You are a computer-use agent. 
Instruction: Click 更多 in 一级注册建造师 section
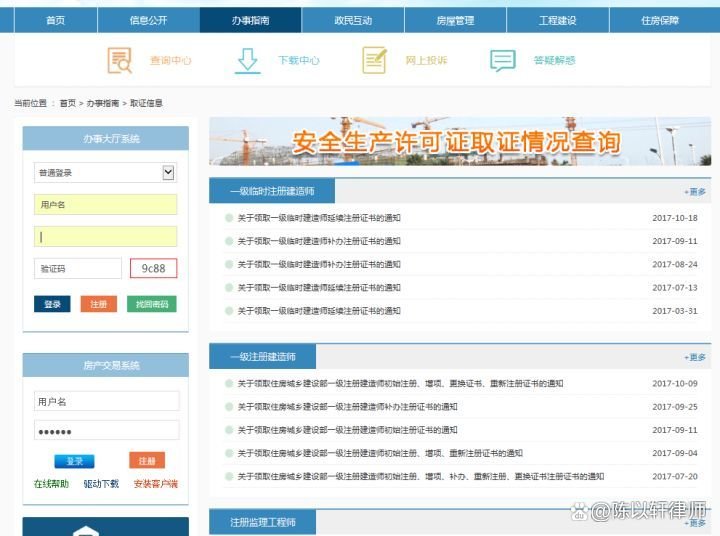click(695, 357)
